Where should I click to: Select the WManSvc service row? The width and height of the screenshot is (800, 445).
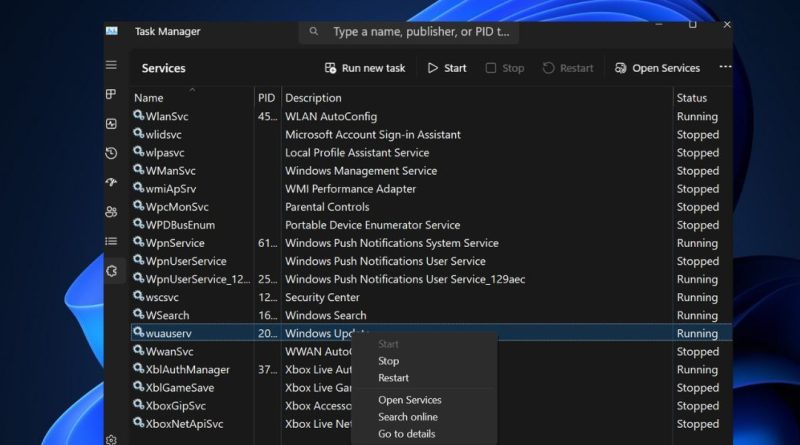pyautogui.click(x=432, y=170)
